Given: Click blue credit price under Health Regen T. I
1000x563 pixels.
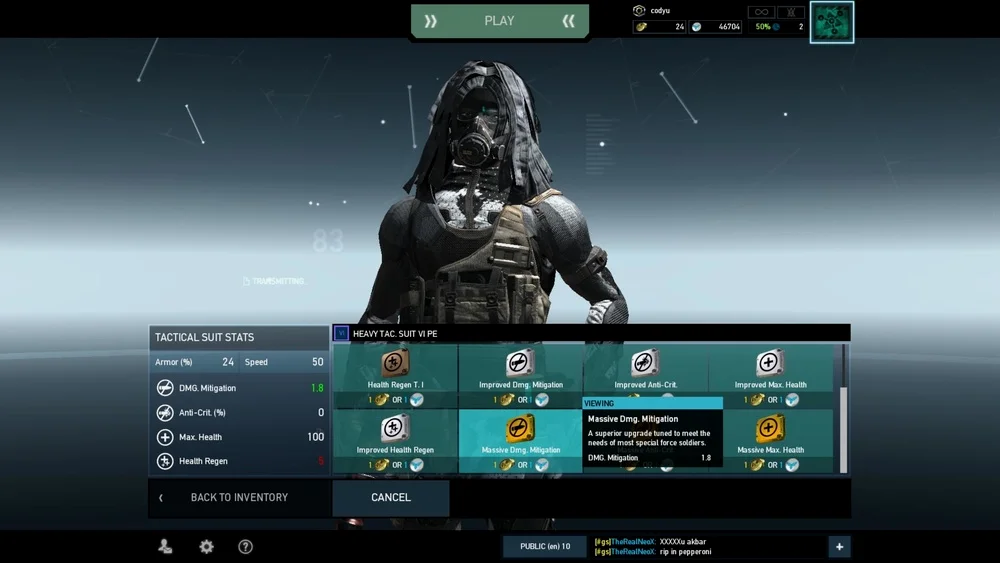Looking at the screenshot, I should pos(414,400).
